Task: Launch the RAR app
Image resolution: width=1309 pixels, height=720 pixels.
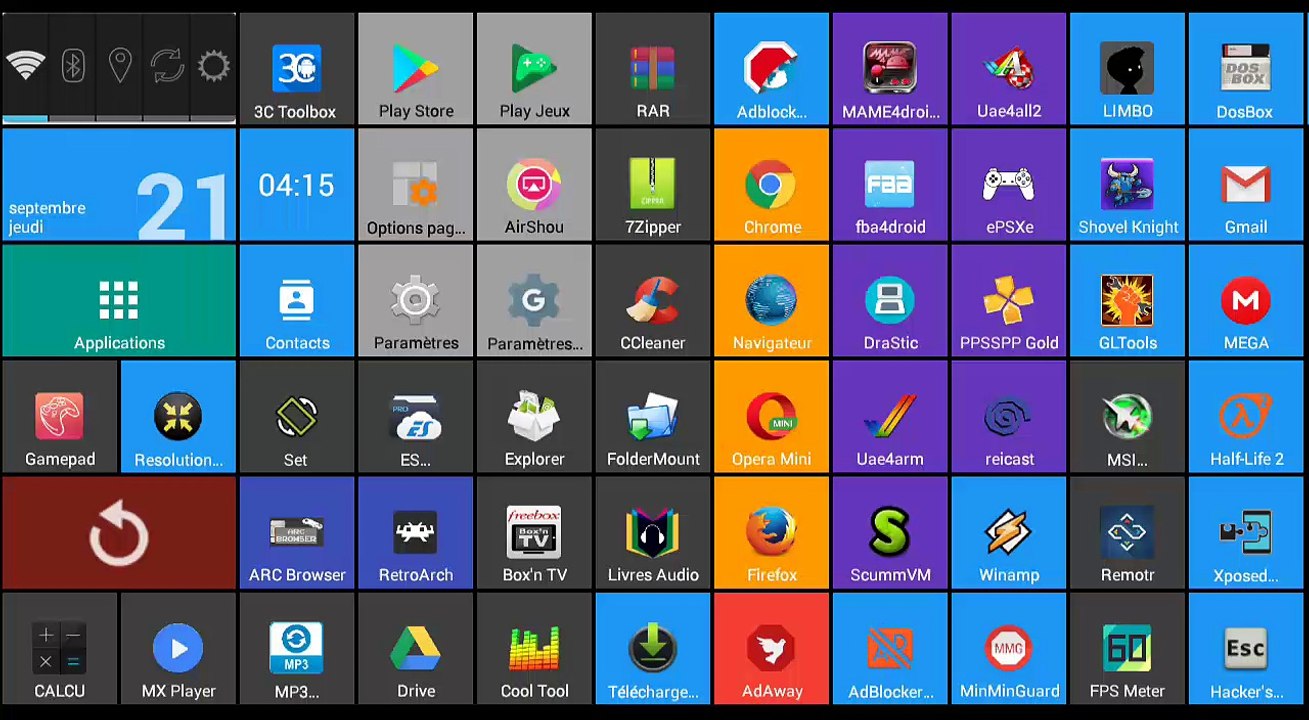Action: (x=653, y=69)
